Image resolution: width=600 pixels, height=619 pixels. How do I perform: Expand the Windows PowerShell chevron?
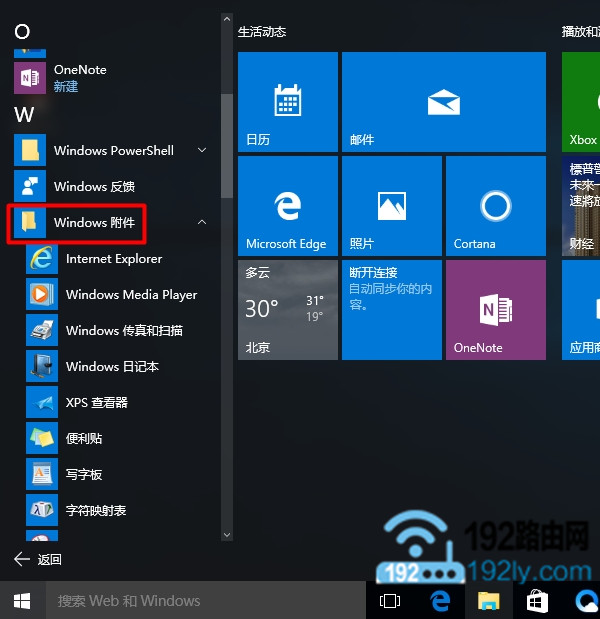tap(202, 150)
